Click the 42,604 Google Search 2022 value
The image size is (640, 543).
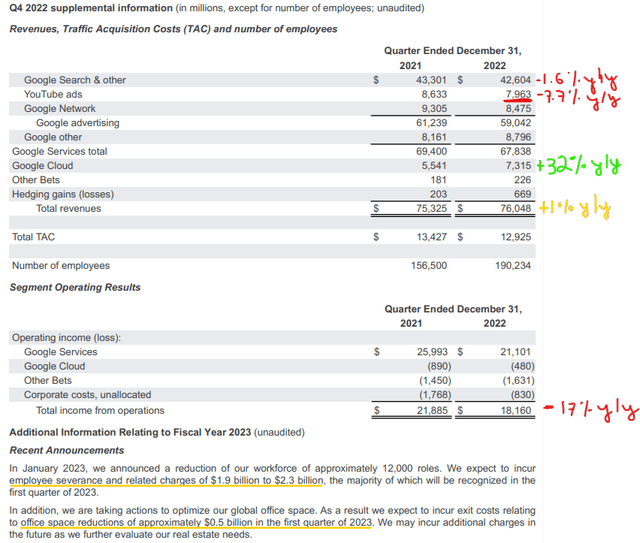516,80
